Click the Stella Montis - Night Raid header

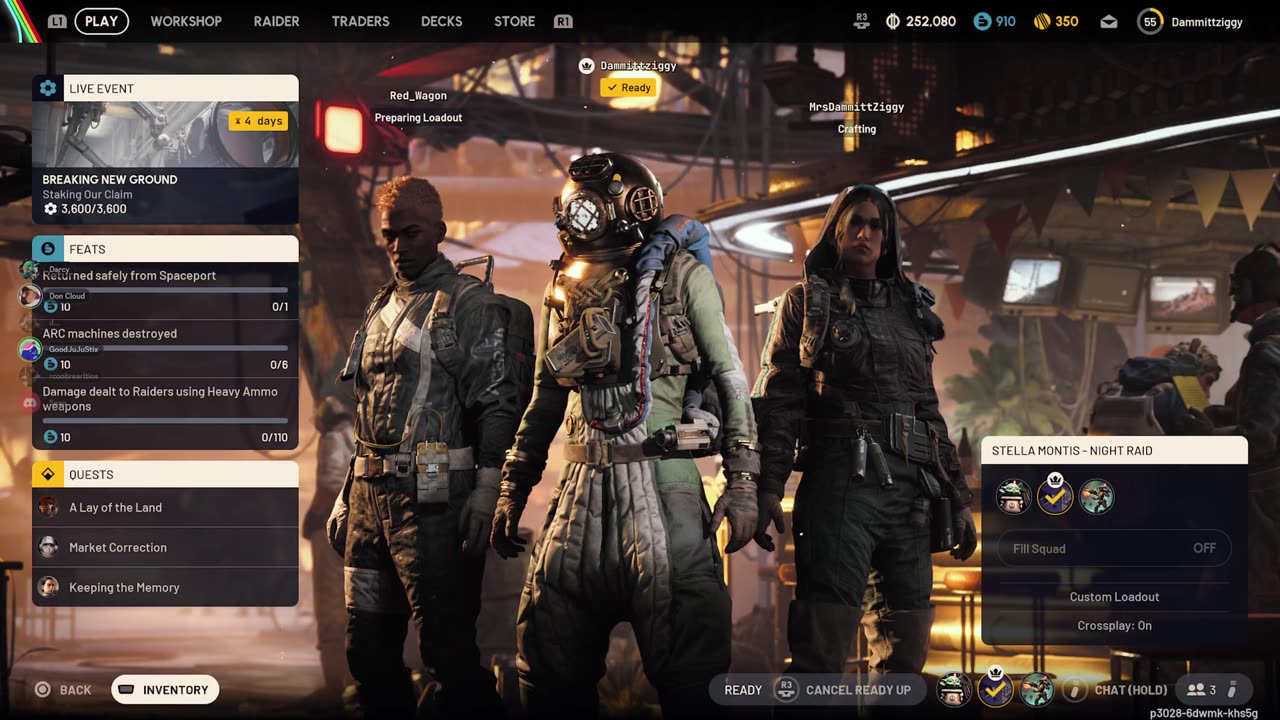1114,451
